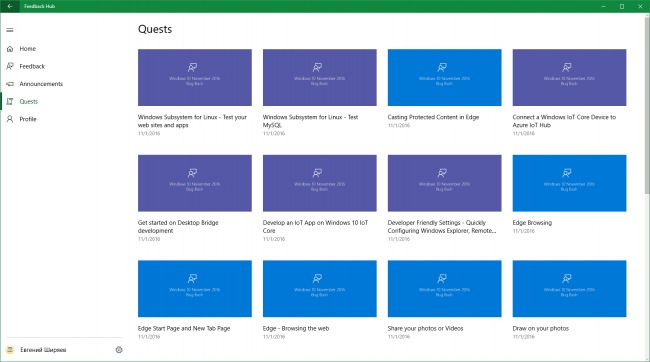Open Windows Subsystem for Linux MySQL quest
The height and width of the screenshot is (362, 650).
click(320, 78)
